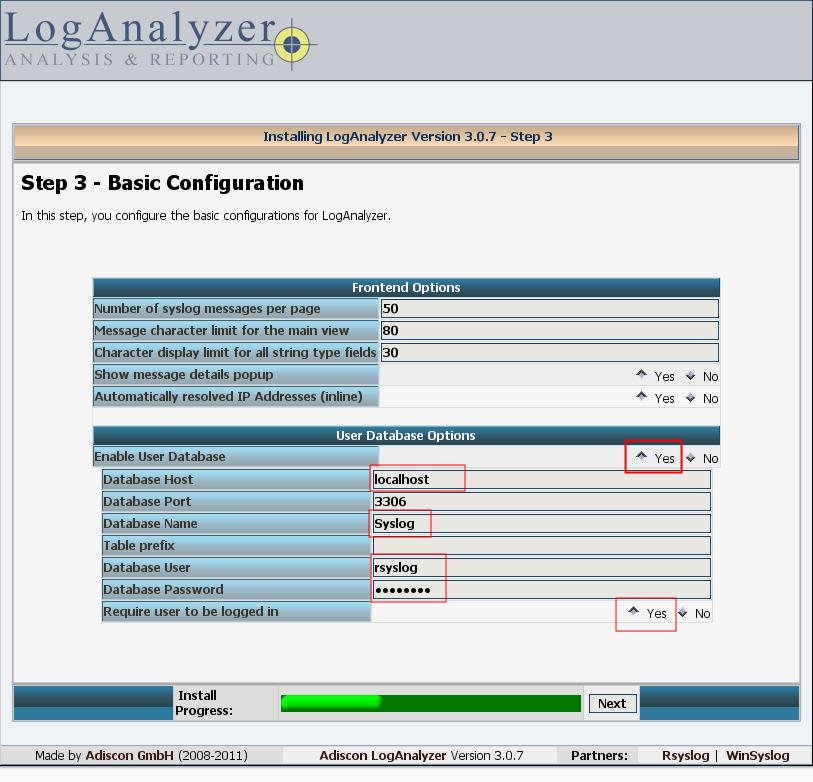Focus the Database Port field
The image size is (813, 782).
(541, 502)
